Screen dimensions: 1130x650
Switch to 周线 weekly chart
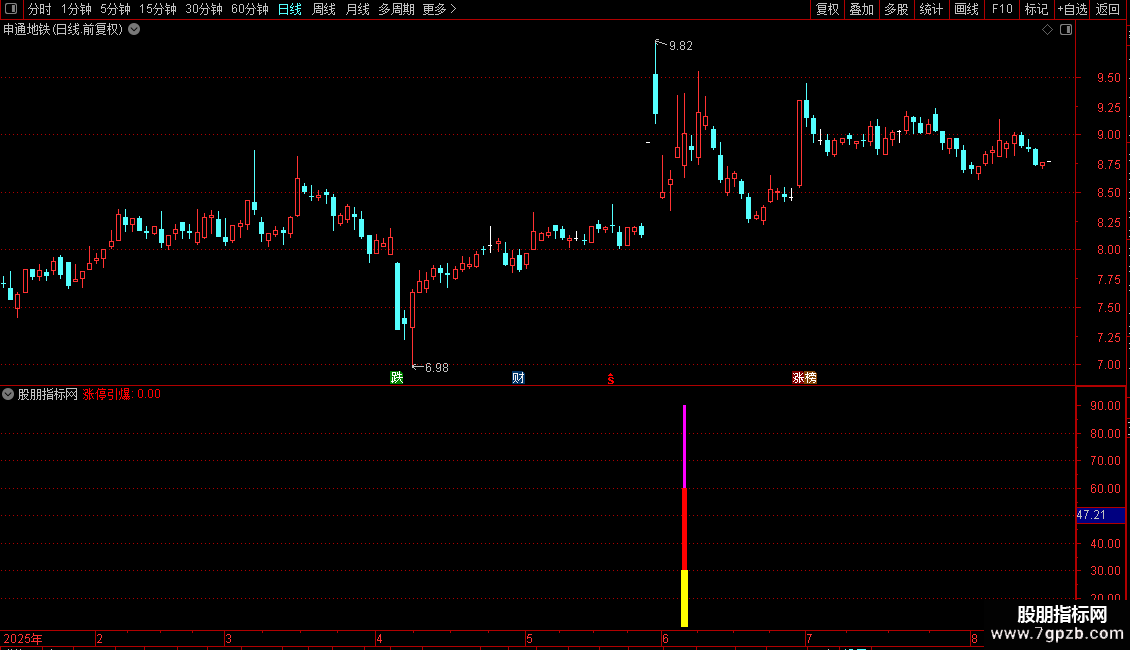324,9
